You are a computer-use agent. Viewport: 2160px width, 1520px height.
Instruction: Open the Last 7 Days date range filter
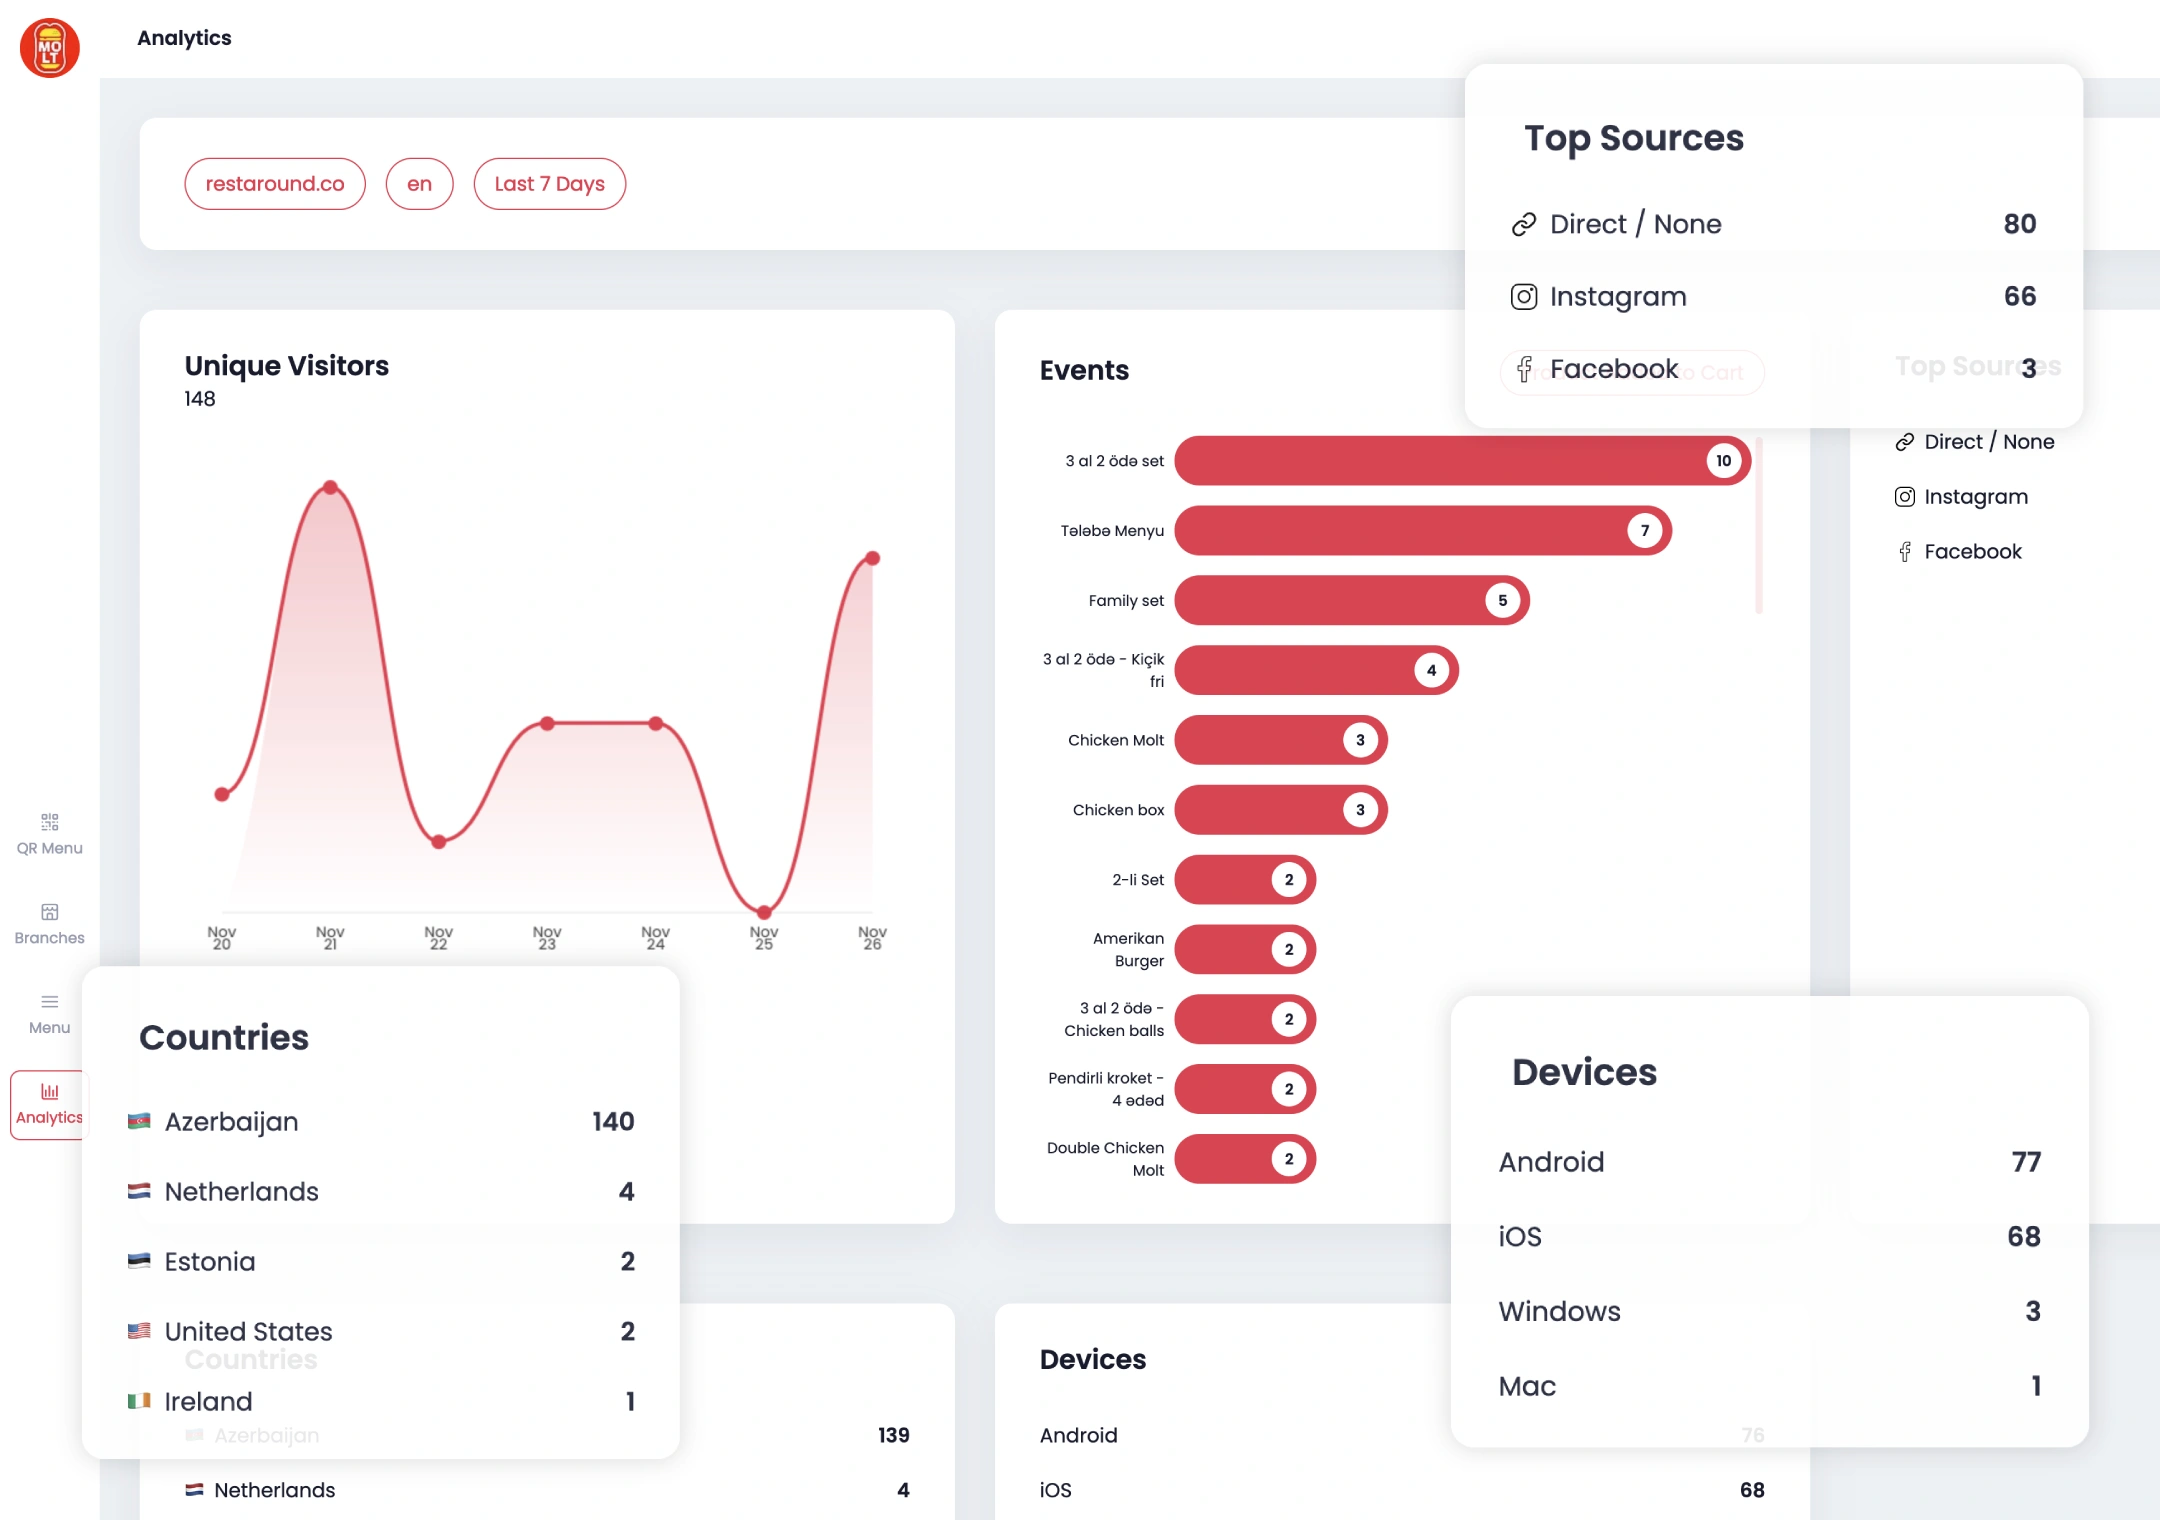[x=549, y=184]
